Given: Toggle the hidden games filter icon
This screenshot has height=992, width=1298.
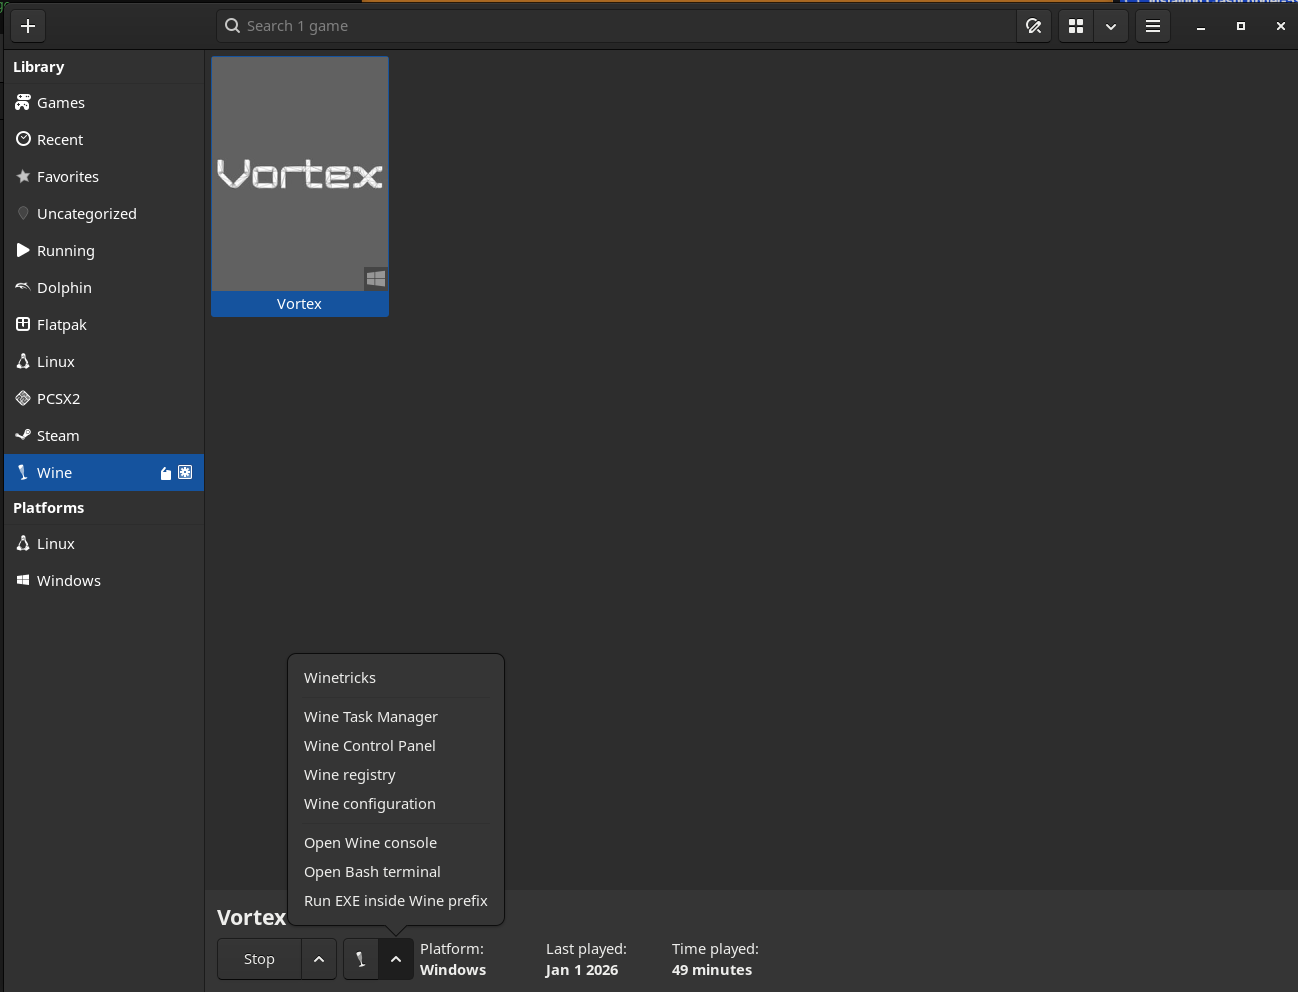Looking at the screenshot, I should pyautogui.click(x=1034, y=26).
